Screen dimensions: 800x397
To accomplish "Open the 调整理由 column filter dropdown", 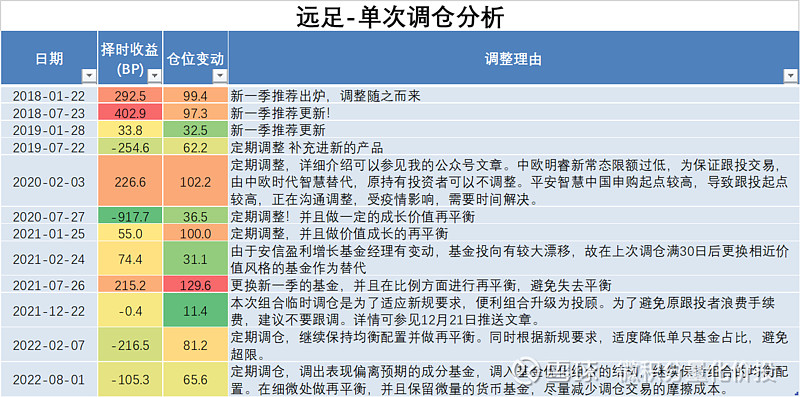I will [x=790, y=77].
